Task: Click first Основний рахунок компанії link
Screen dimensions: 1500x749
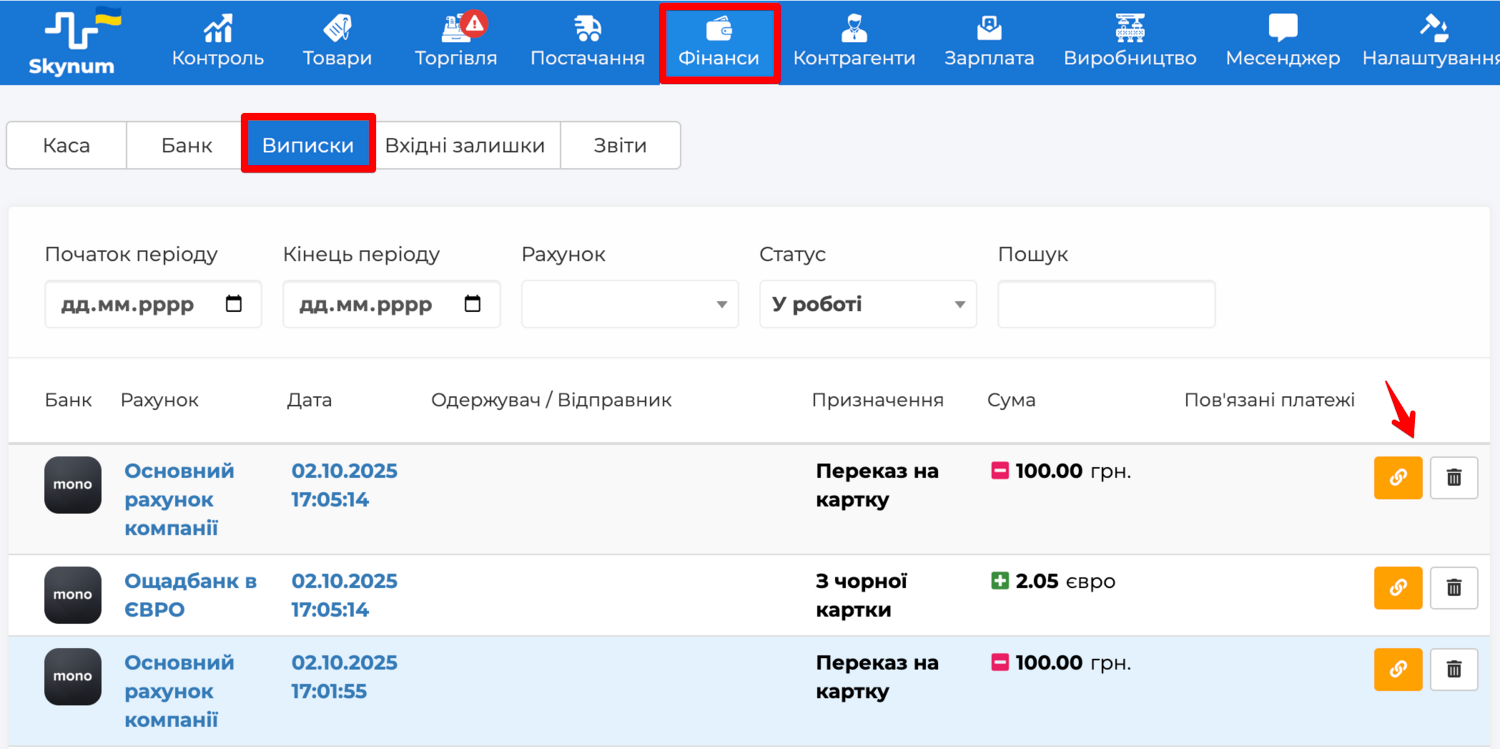Action: point(179,499)
